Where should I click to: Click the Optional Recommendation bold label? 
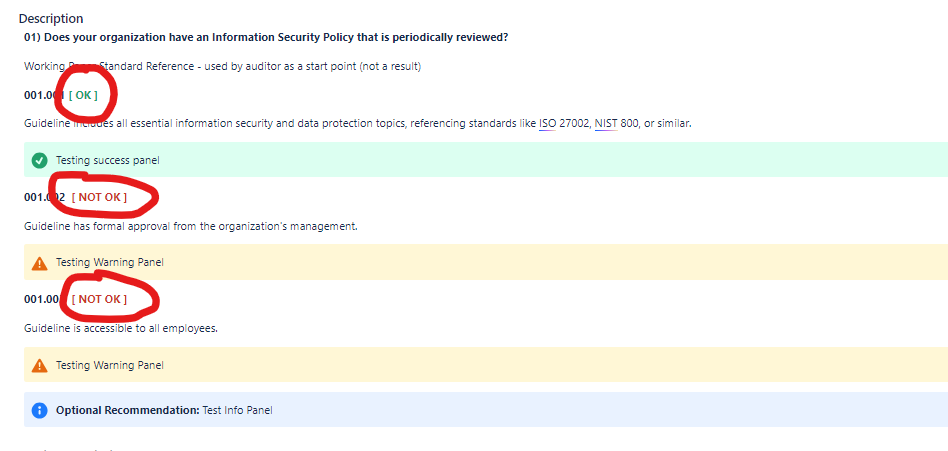pos(128,410)
